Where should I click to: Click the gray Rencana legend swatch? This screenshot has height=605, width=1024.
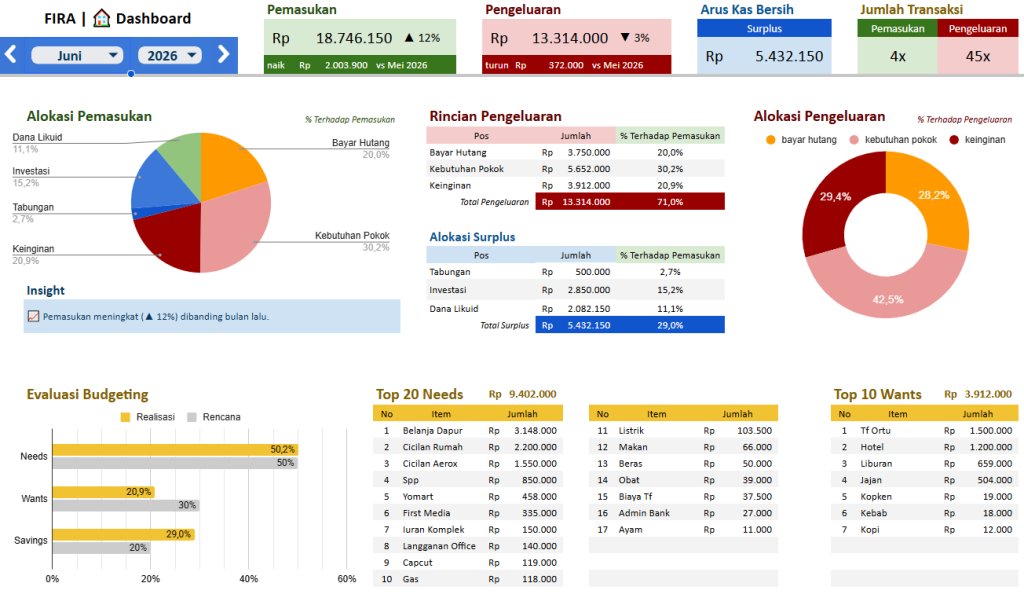[x=192, y=417]
